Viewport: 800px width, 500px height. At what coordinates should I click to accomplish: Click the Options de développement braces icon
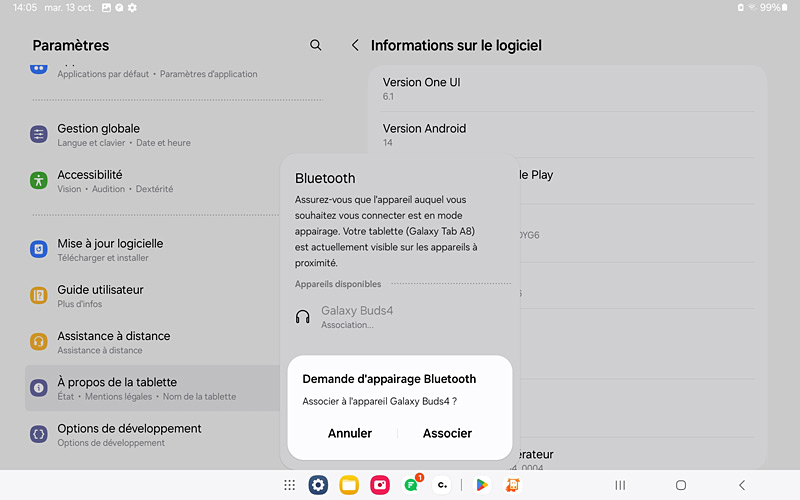coord(39,434)
